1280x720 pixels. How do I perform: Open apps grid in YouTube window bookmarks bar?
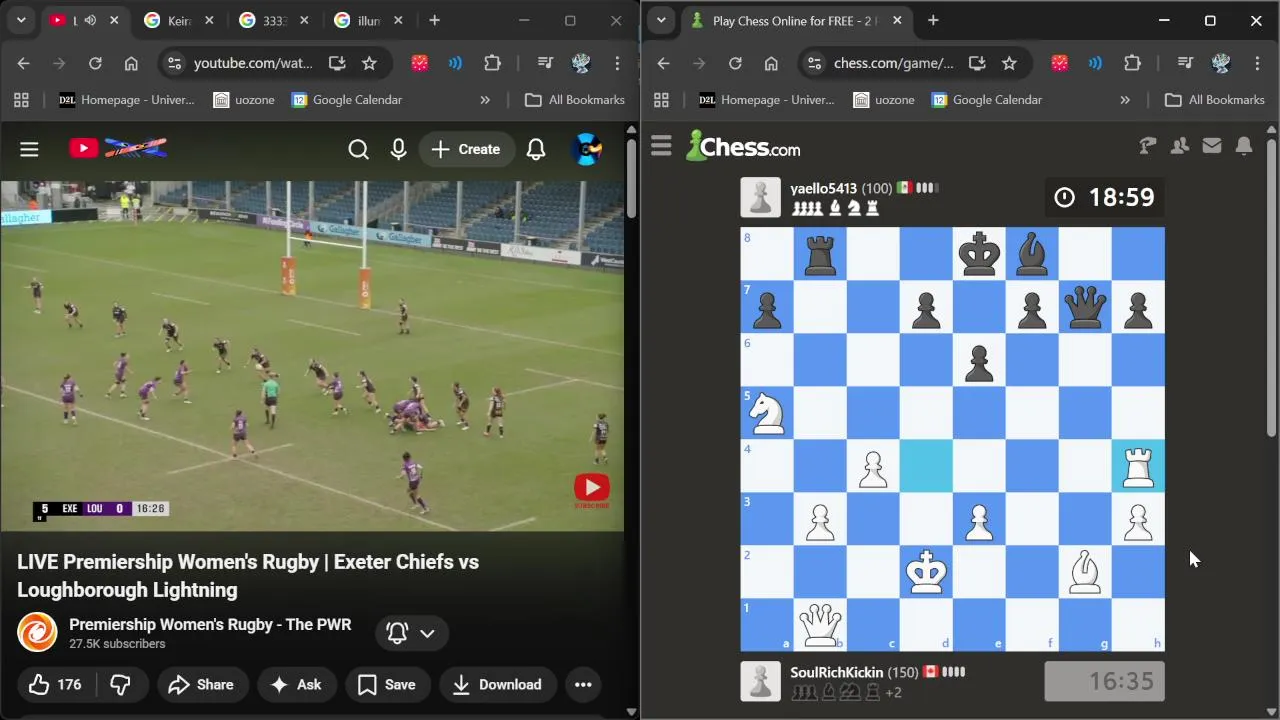pos(21,100)
